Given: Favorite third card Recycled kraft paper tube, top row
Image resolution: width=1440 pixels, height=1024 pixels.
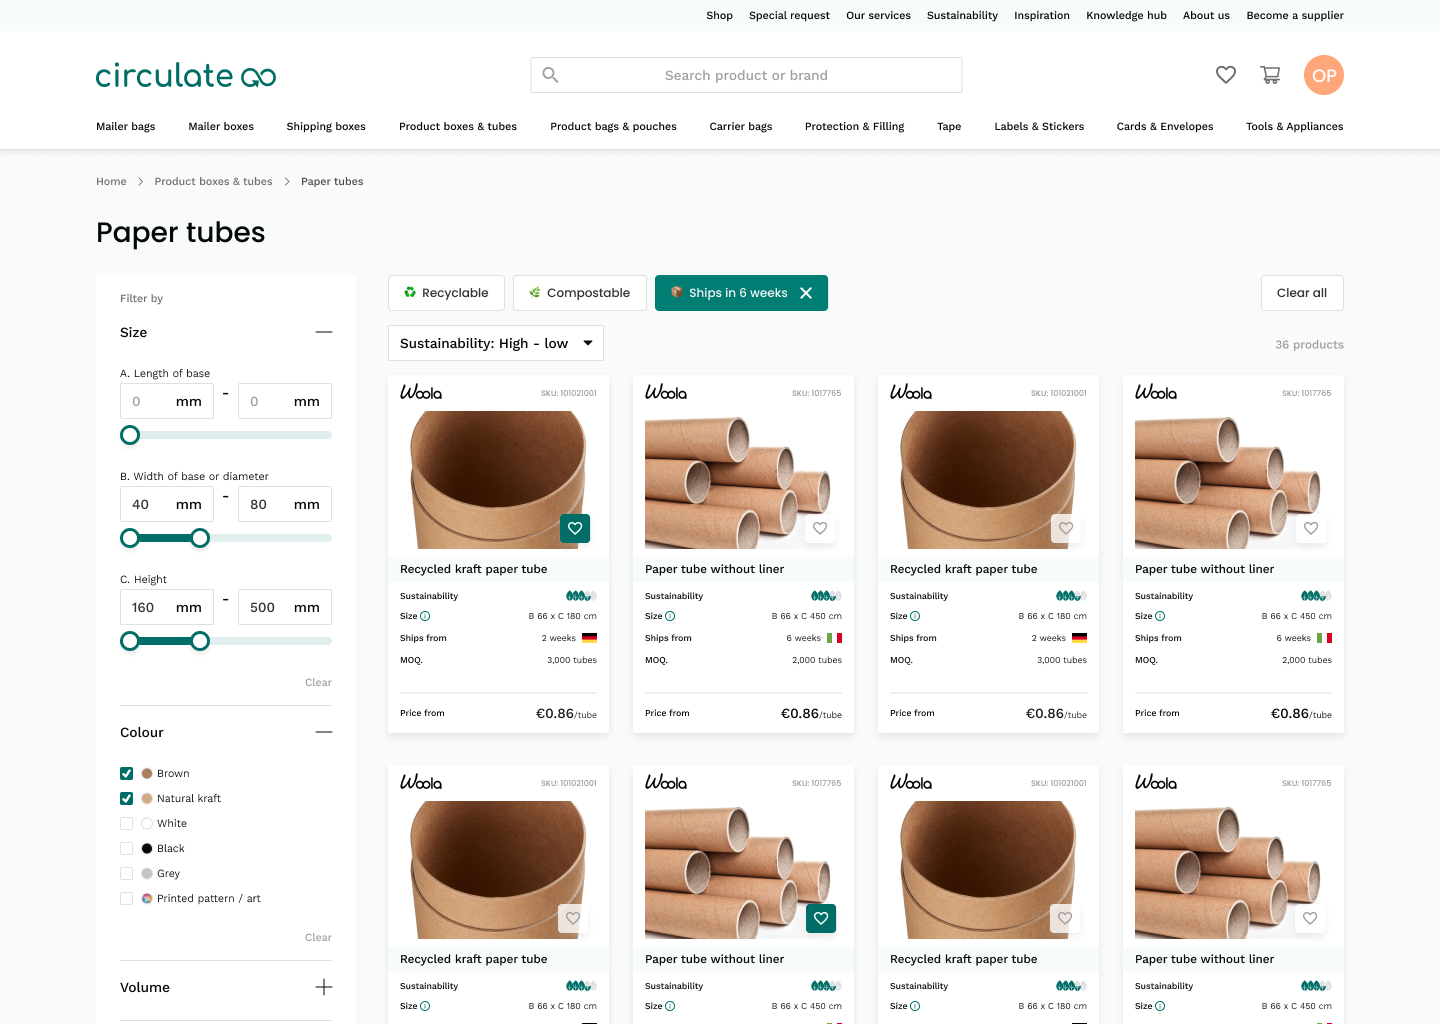Looking at the screenshot, I should (x=1066, y=528).
